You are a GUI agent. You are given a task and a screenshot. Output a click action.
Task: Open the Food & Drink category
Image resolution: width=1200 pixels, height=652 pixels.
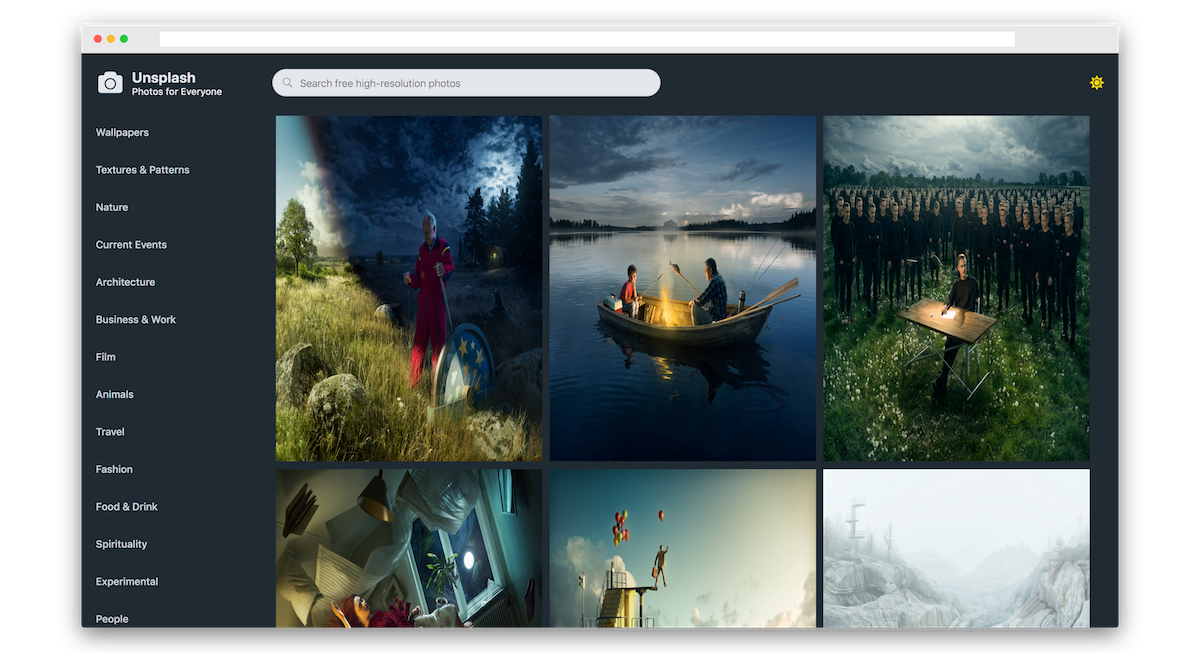click(x=127, y=507)
